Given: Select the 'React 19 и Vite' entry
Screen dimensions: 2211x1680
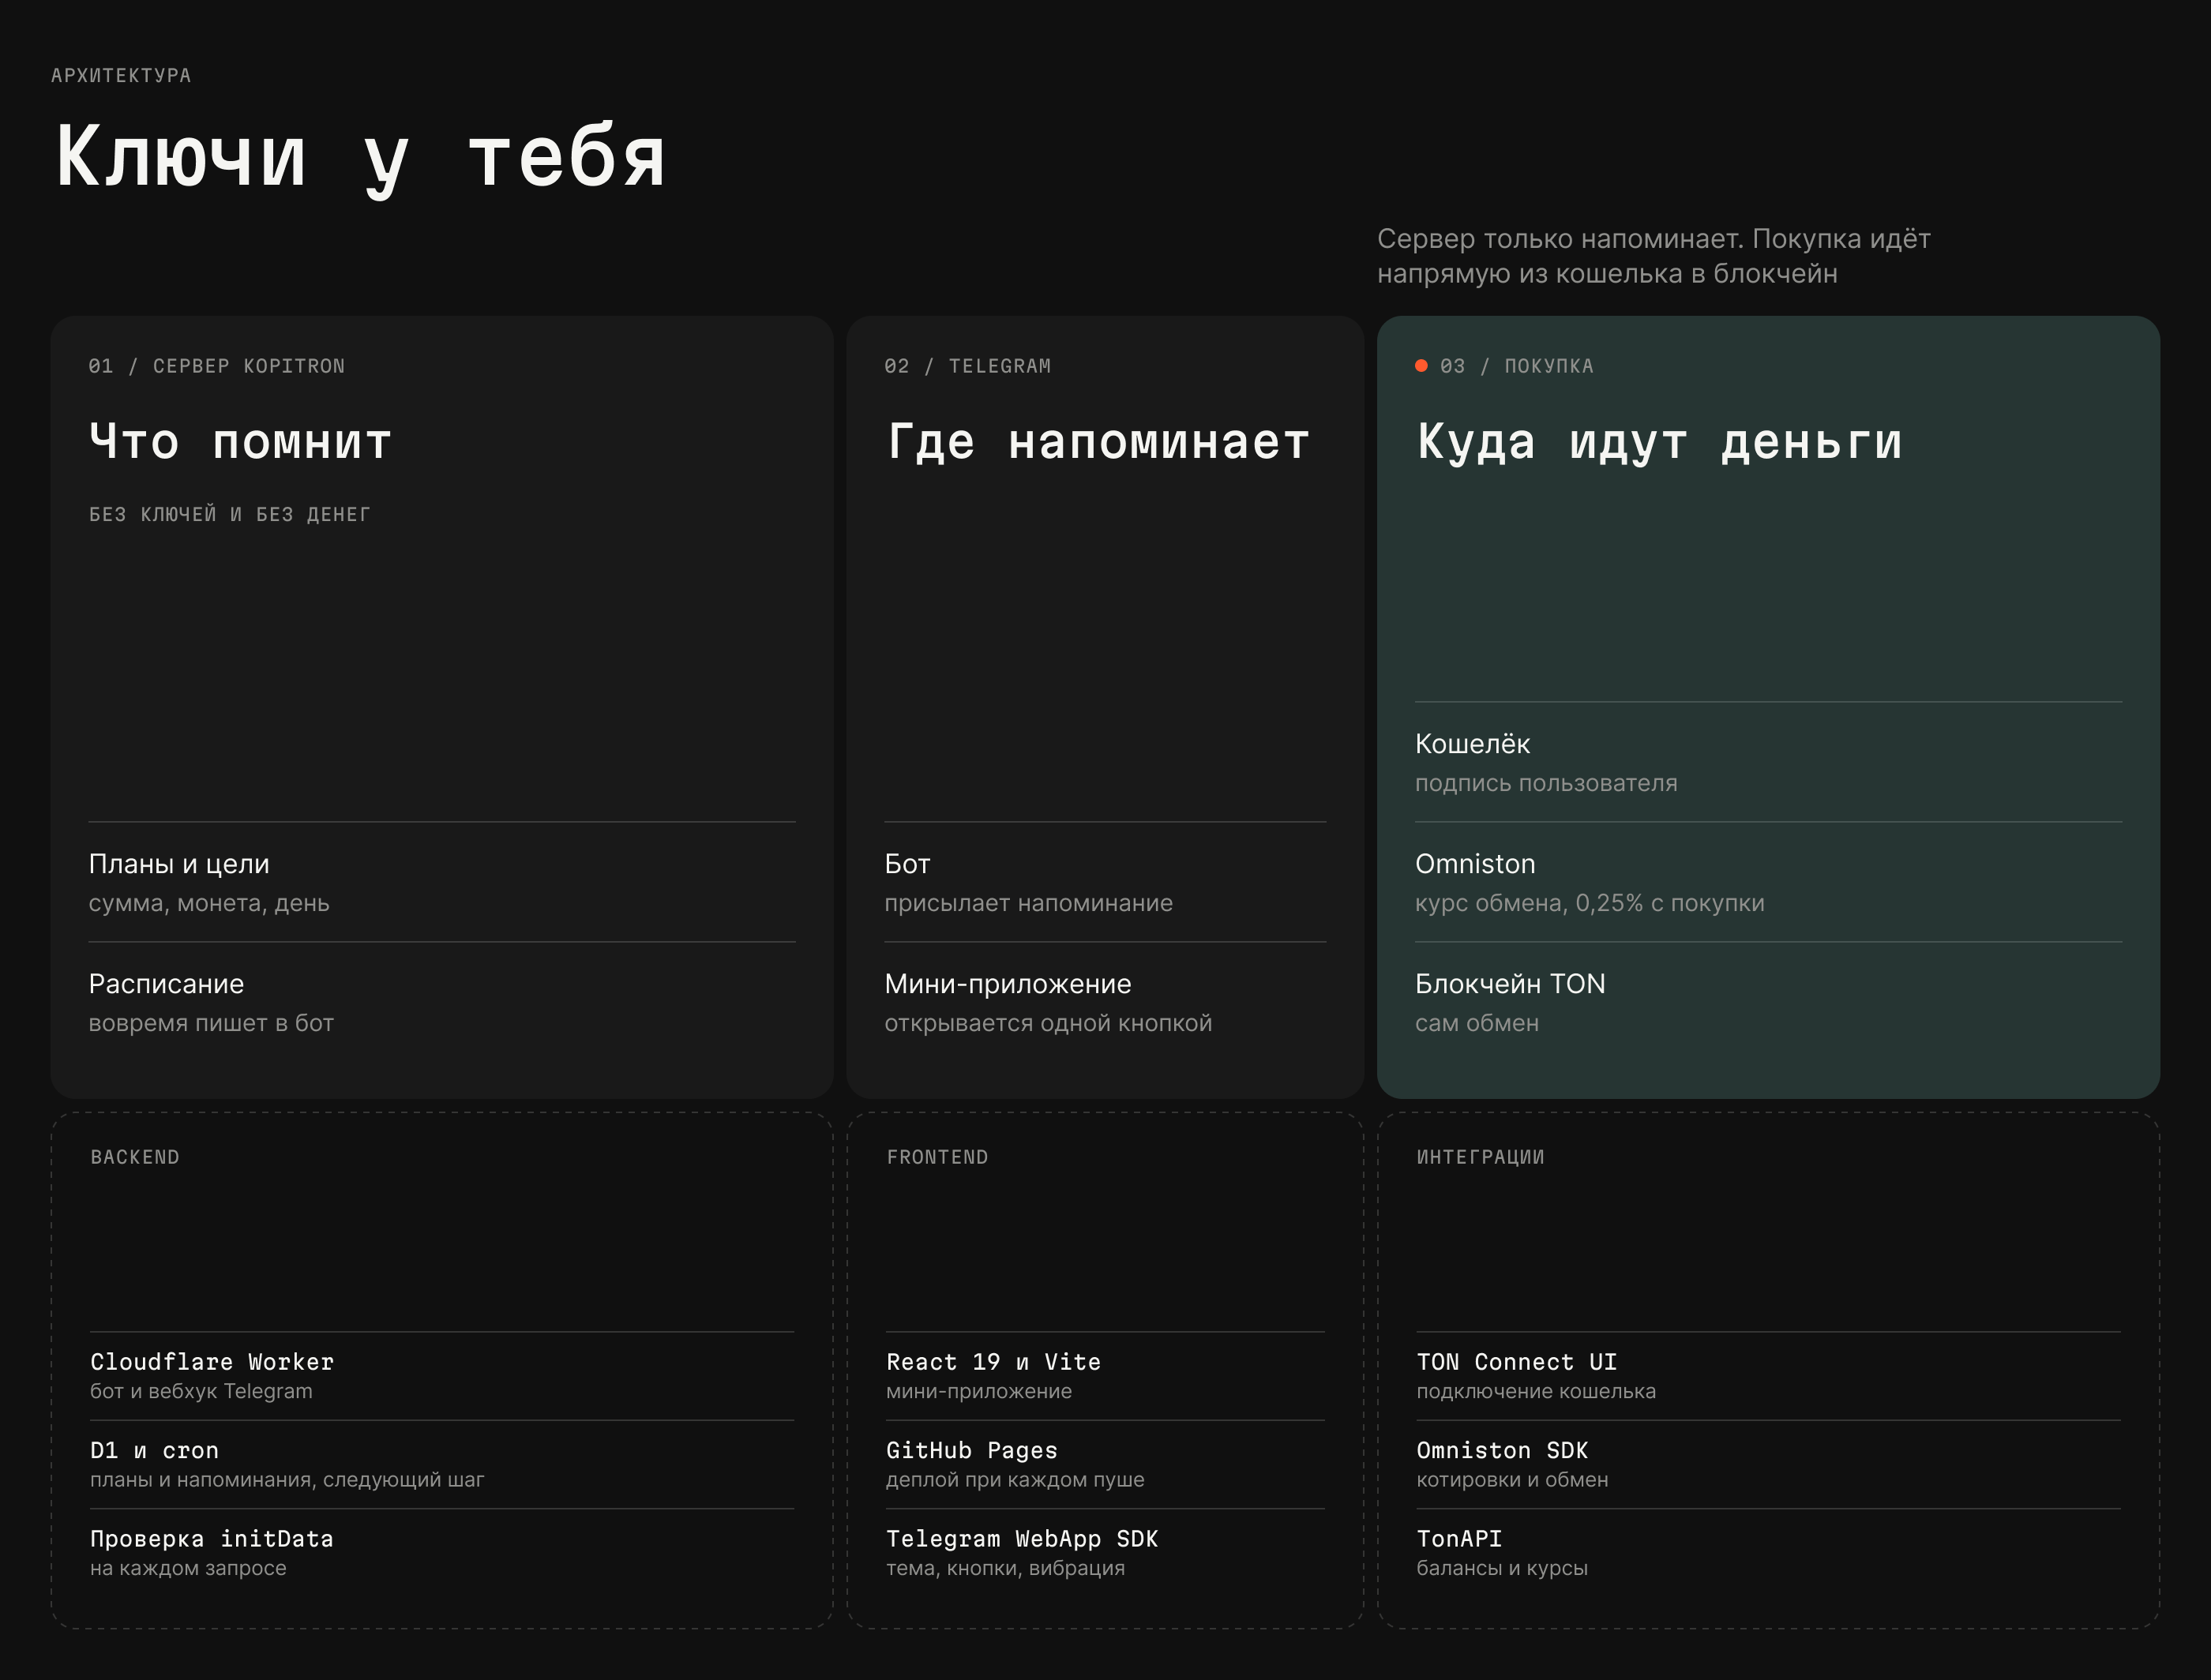Looking at the screenshot, I should click(1105, 1376).
